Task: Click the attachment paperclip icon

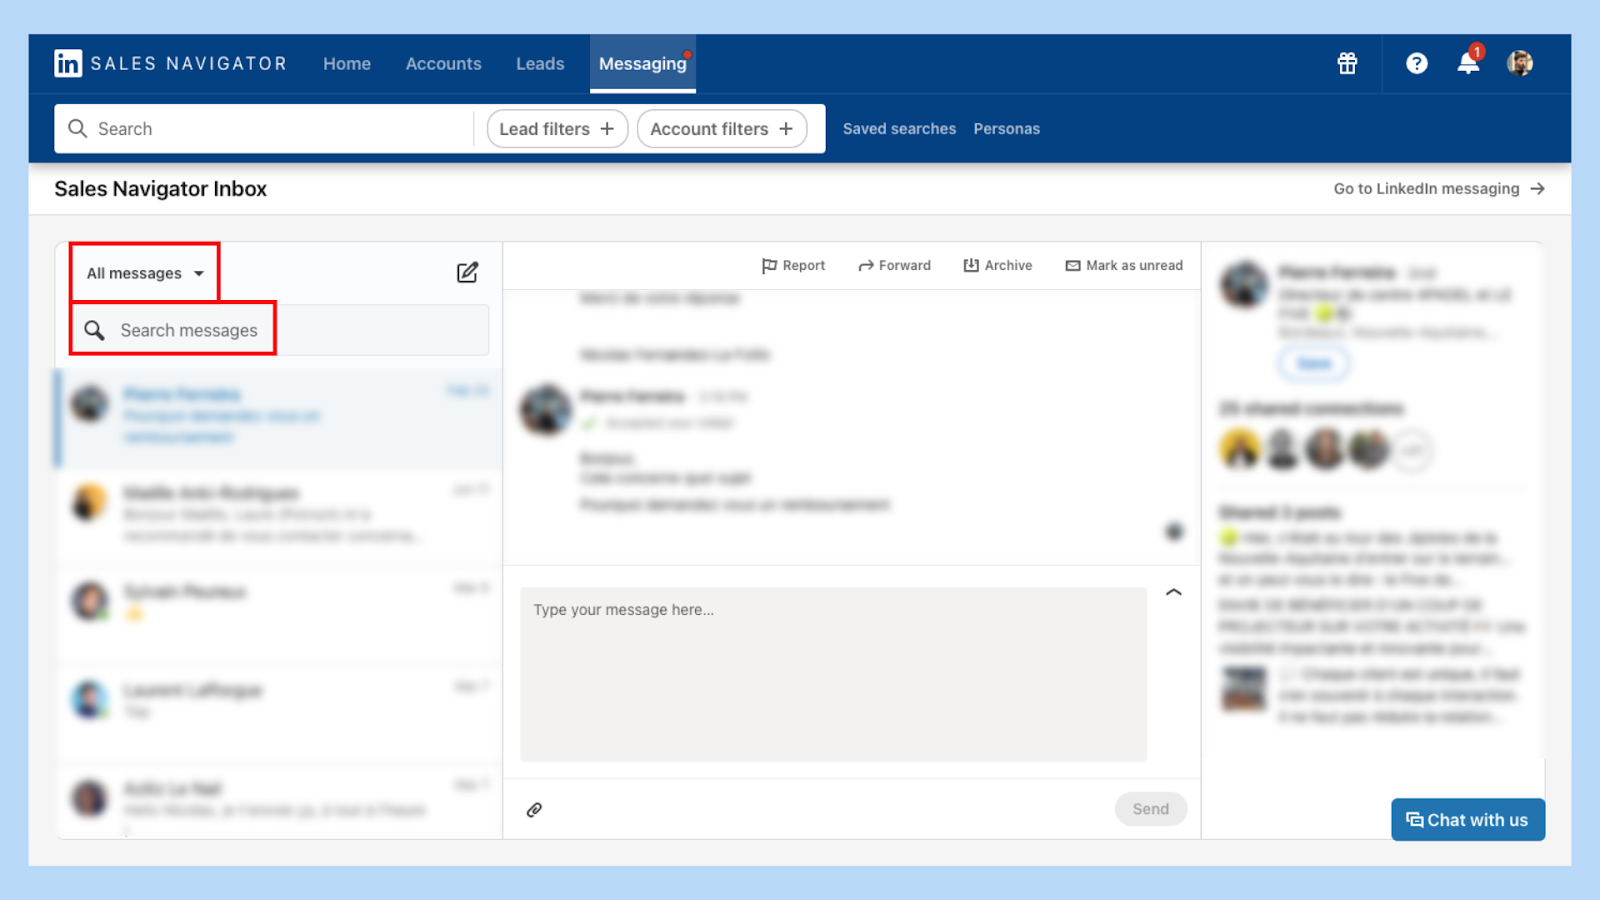Action: pyautogui.click(x=534, y=809)
